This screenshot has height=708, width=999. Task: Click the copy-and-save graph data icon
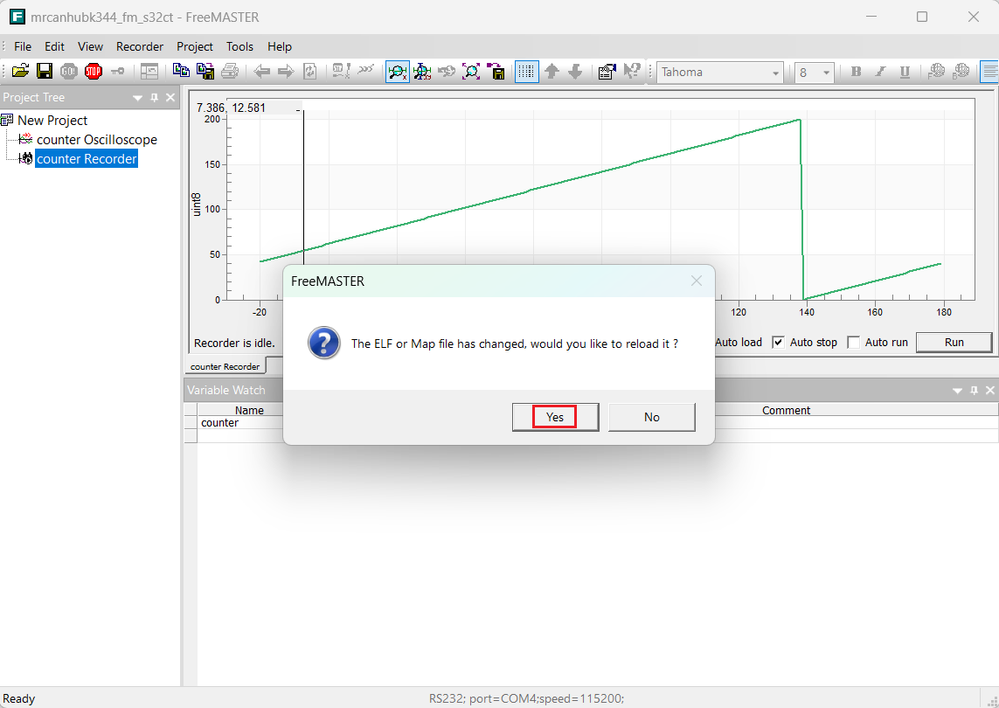pos(205,71)
